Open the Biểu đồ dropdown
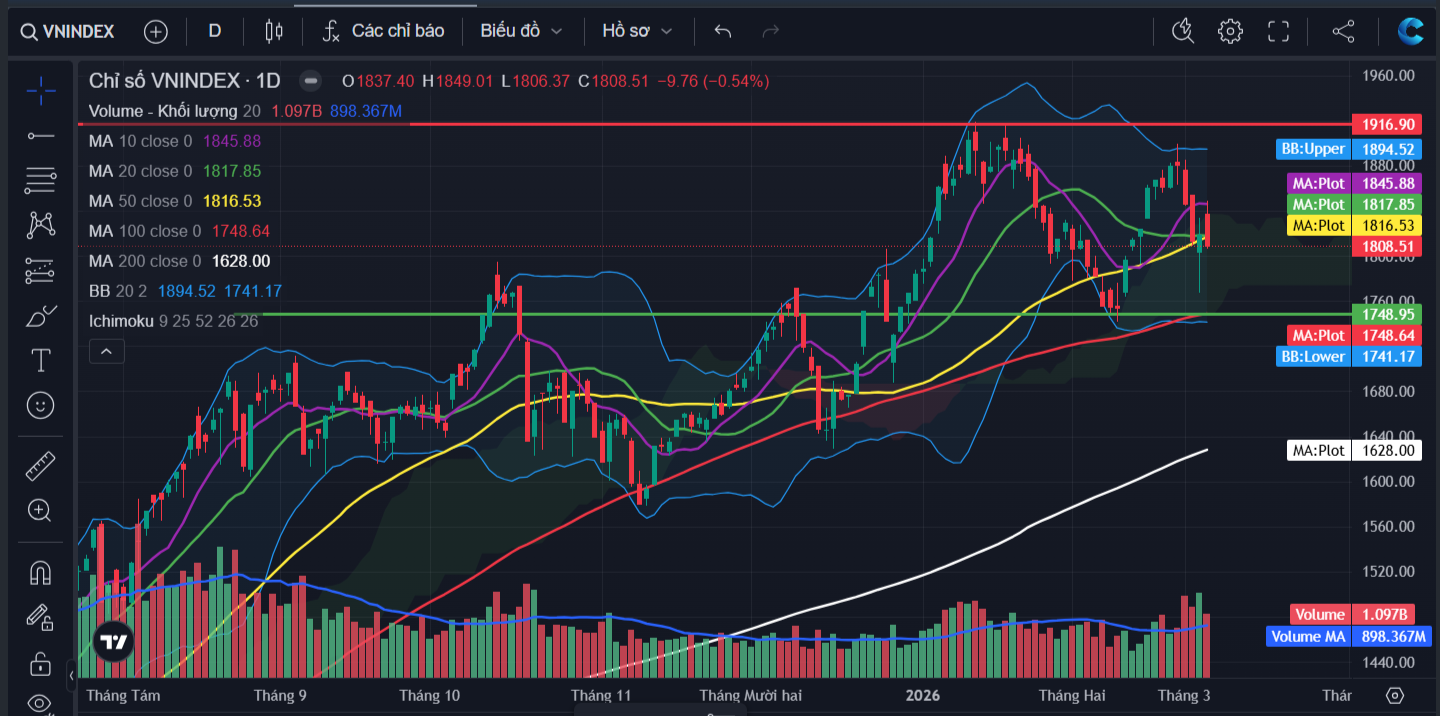 point(520,31)
